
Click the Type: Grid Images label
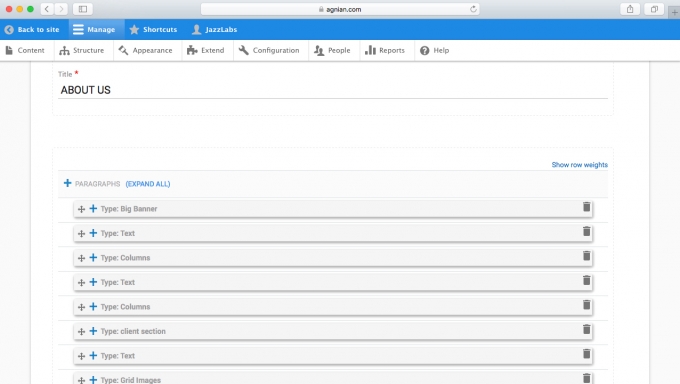click(131, 380)
